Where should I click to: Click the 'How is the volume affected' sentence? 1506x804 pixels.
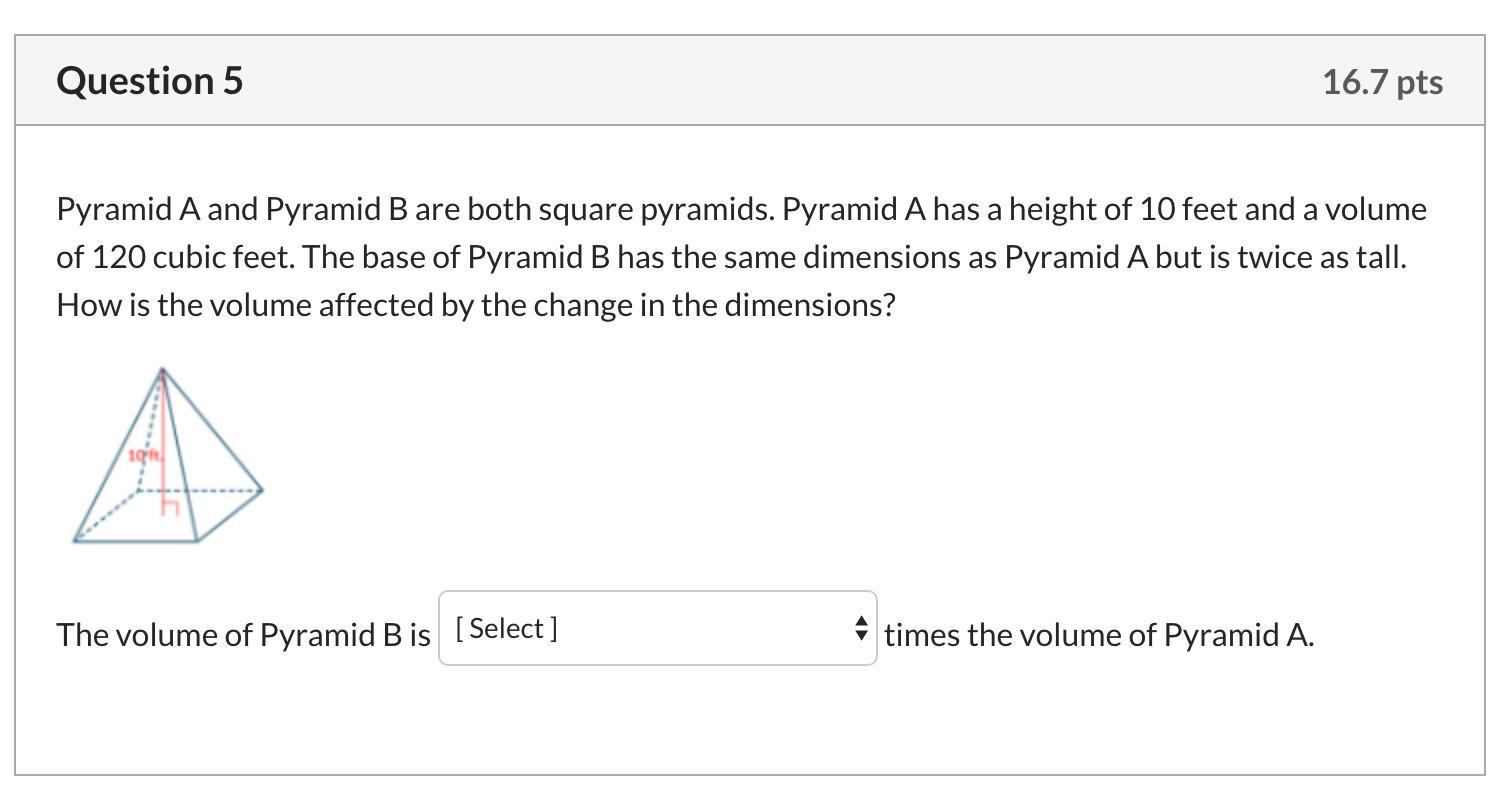tap(475, 305)
